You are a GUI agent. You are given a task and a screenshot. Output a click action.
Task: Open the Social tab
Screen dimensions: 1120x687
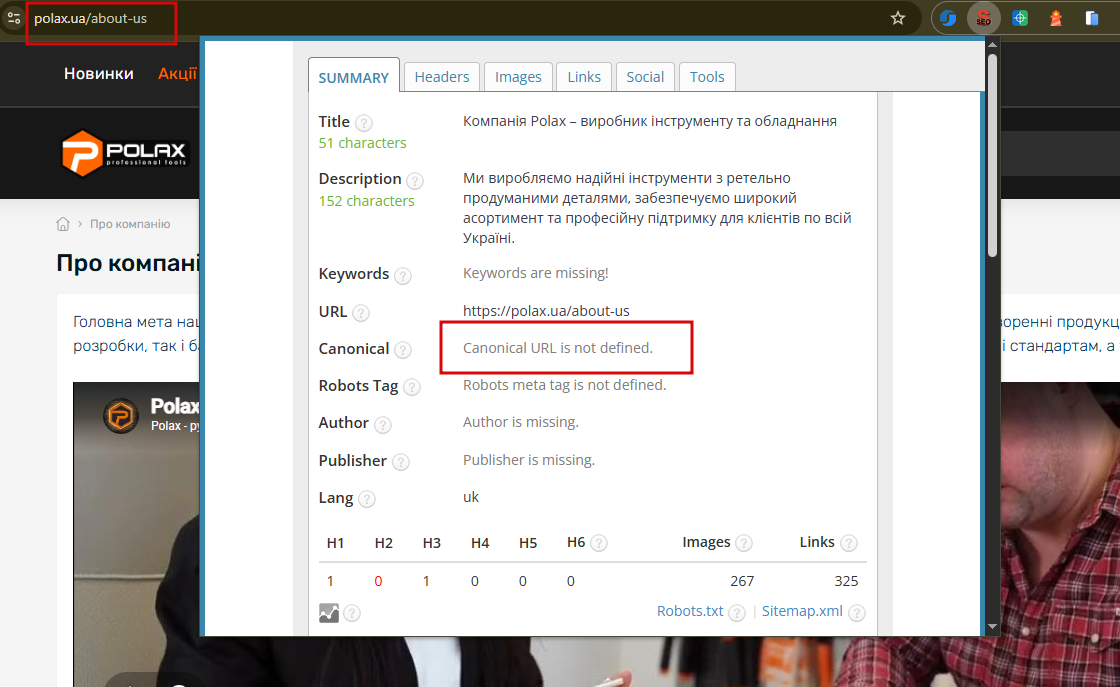point(645,76)
